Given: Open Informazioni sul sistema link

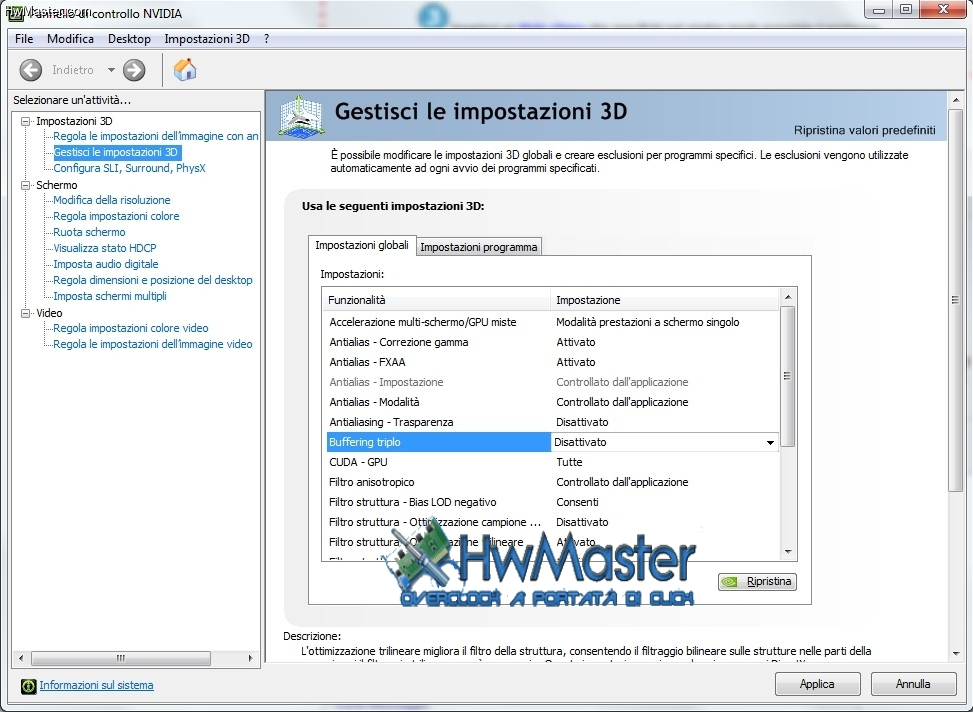Looking at the screenshot, I should (96, 685).
